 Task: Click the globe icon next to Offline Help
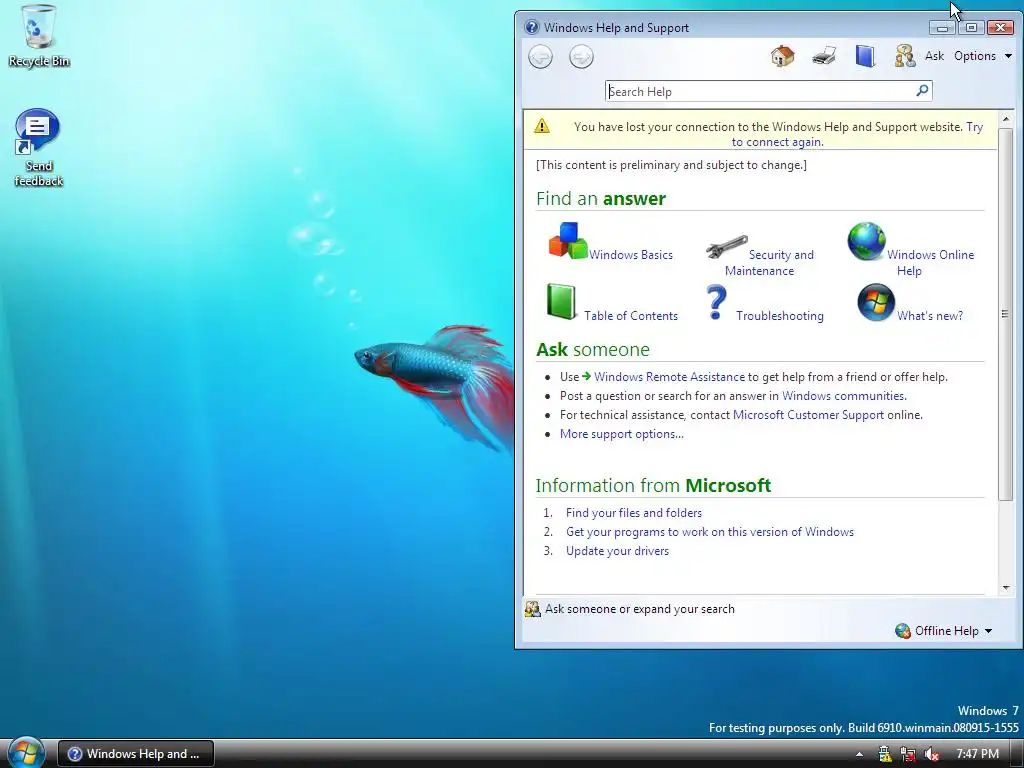(x=903, y=631)
